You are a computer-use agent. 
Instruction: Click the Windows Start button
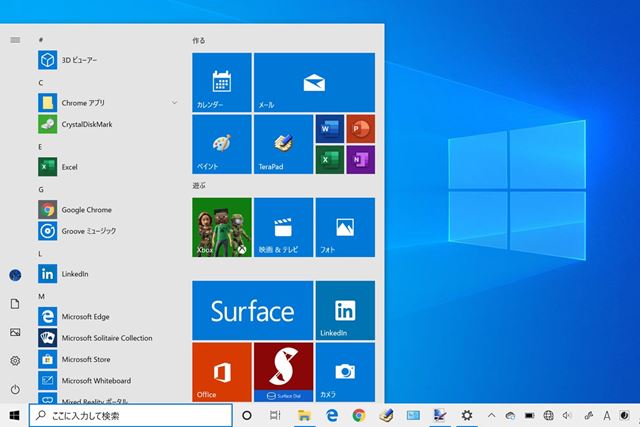pyautogui.click(x=14, y=416)
